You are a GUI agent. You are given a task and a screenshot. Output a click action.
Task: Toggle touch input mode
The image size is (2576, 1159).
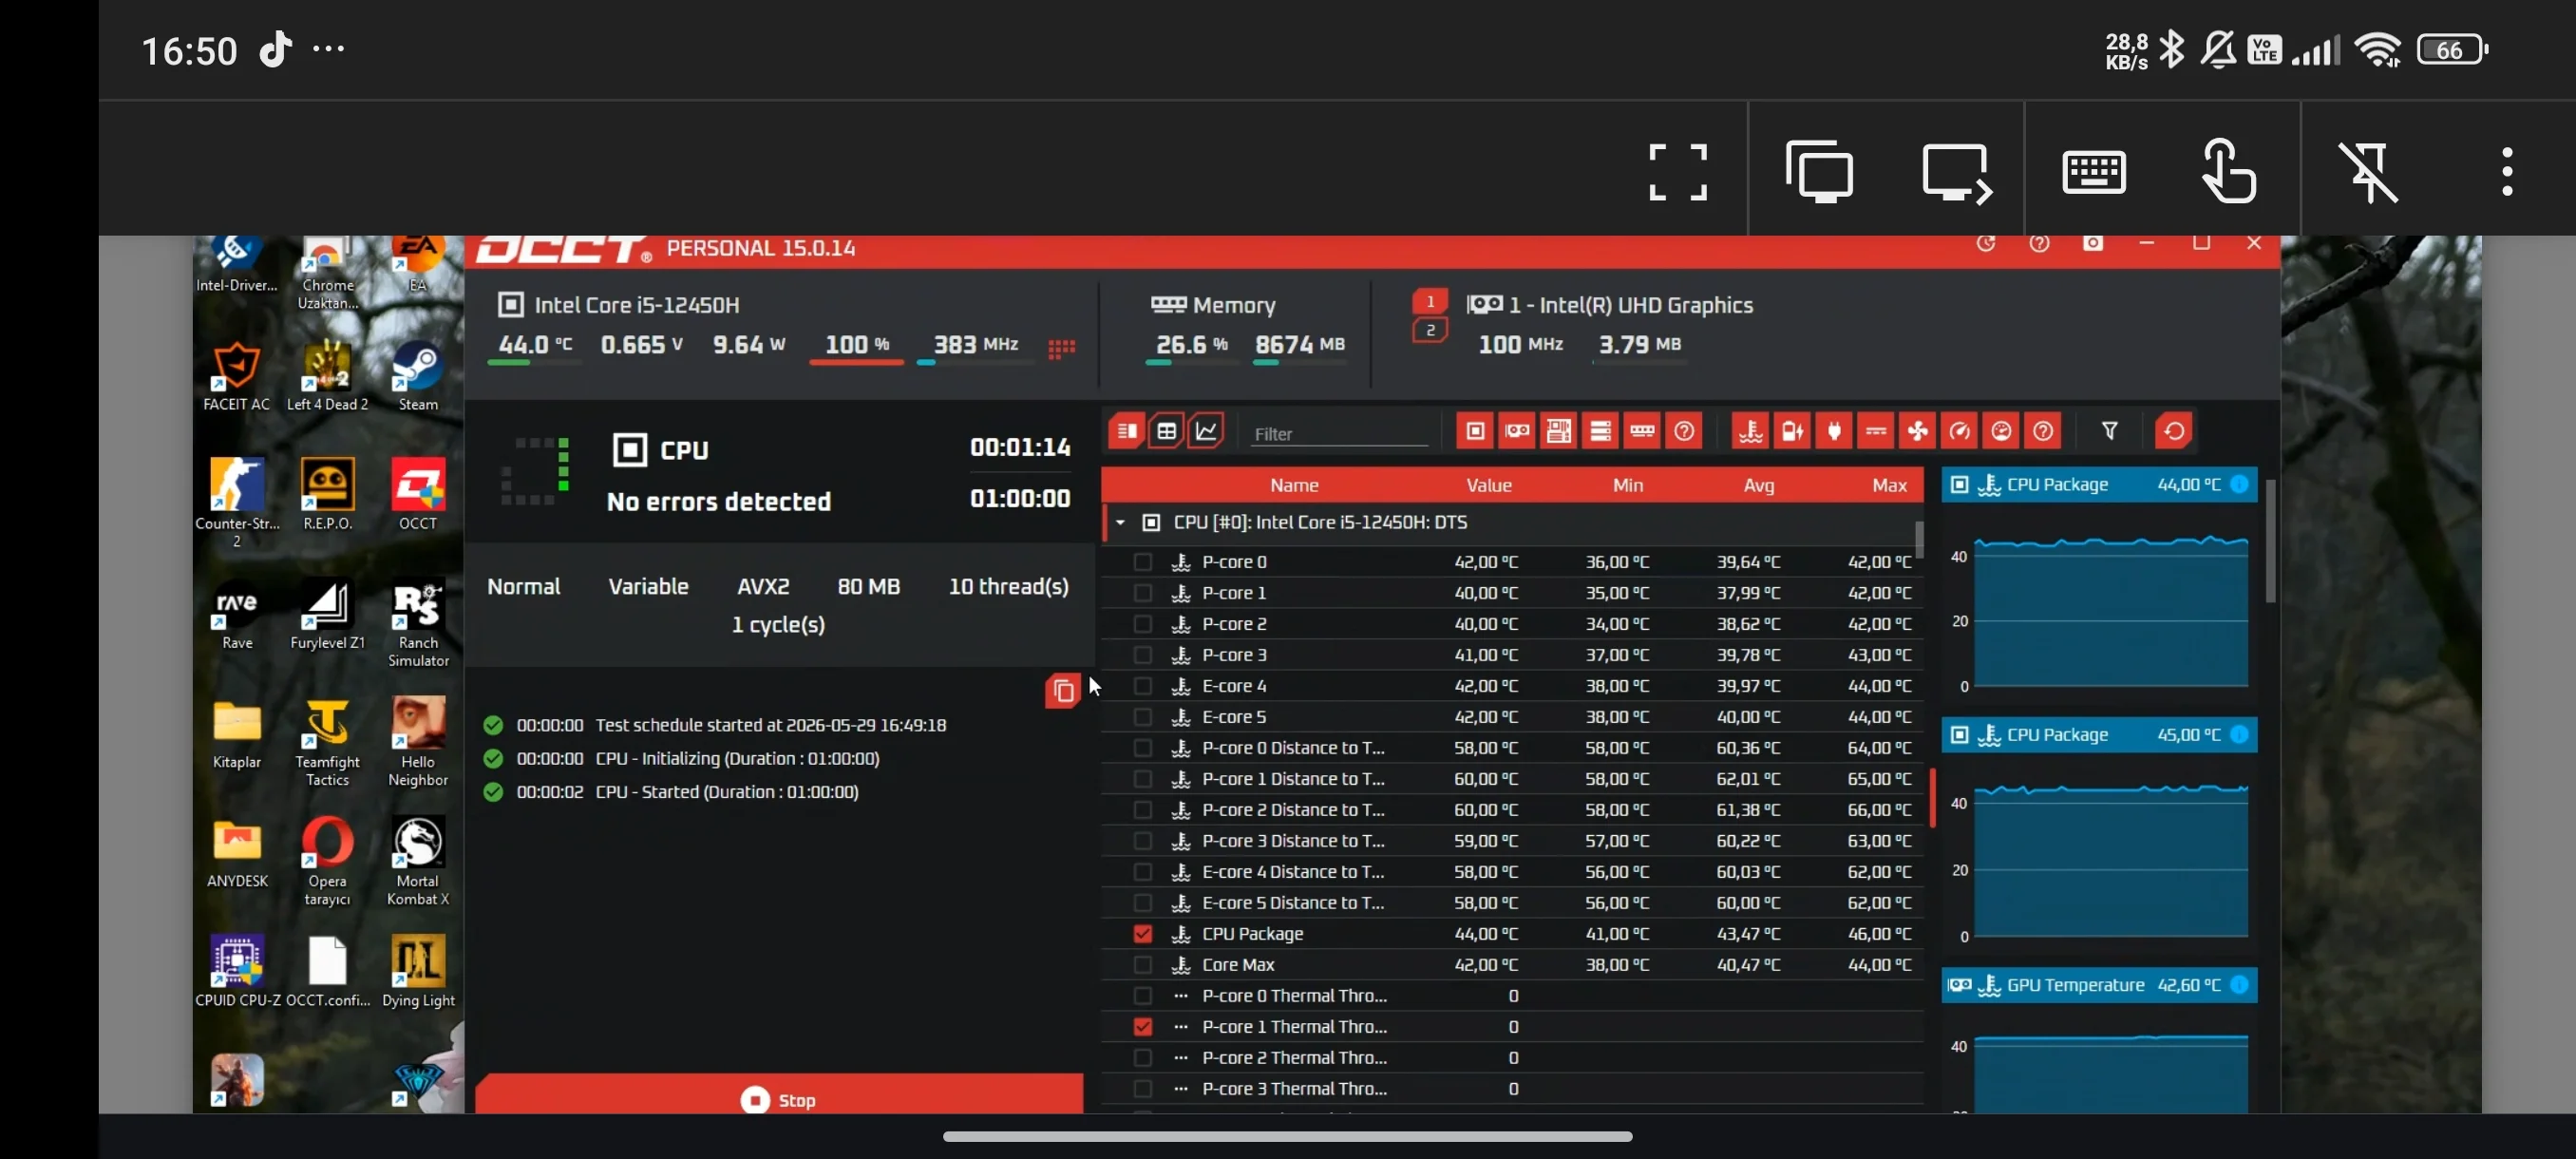click(2229, 171)
